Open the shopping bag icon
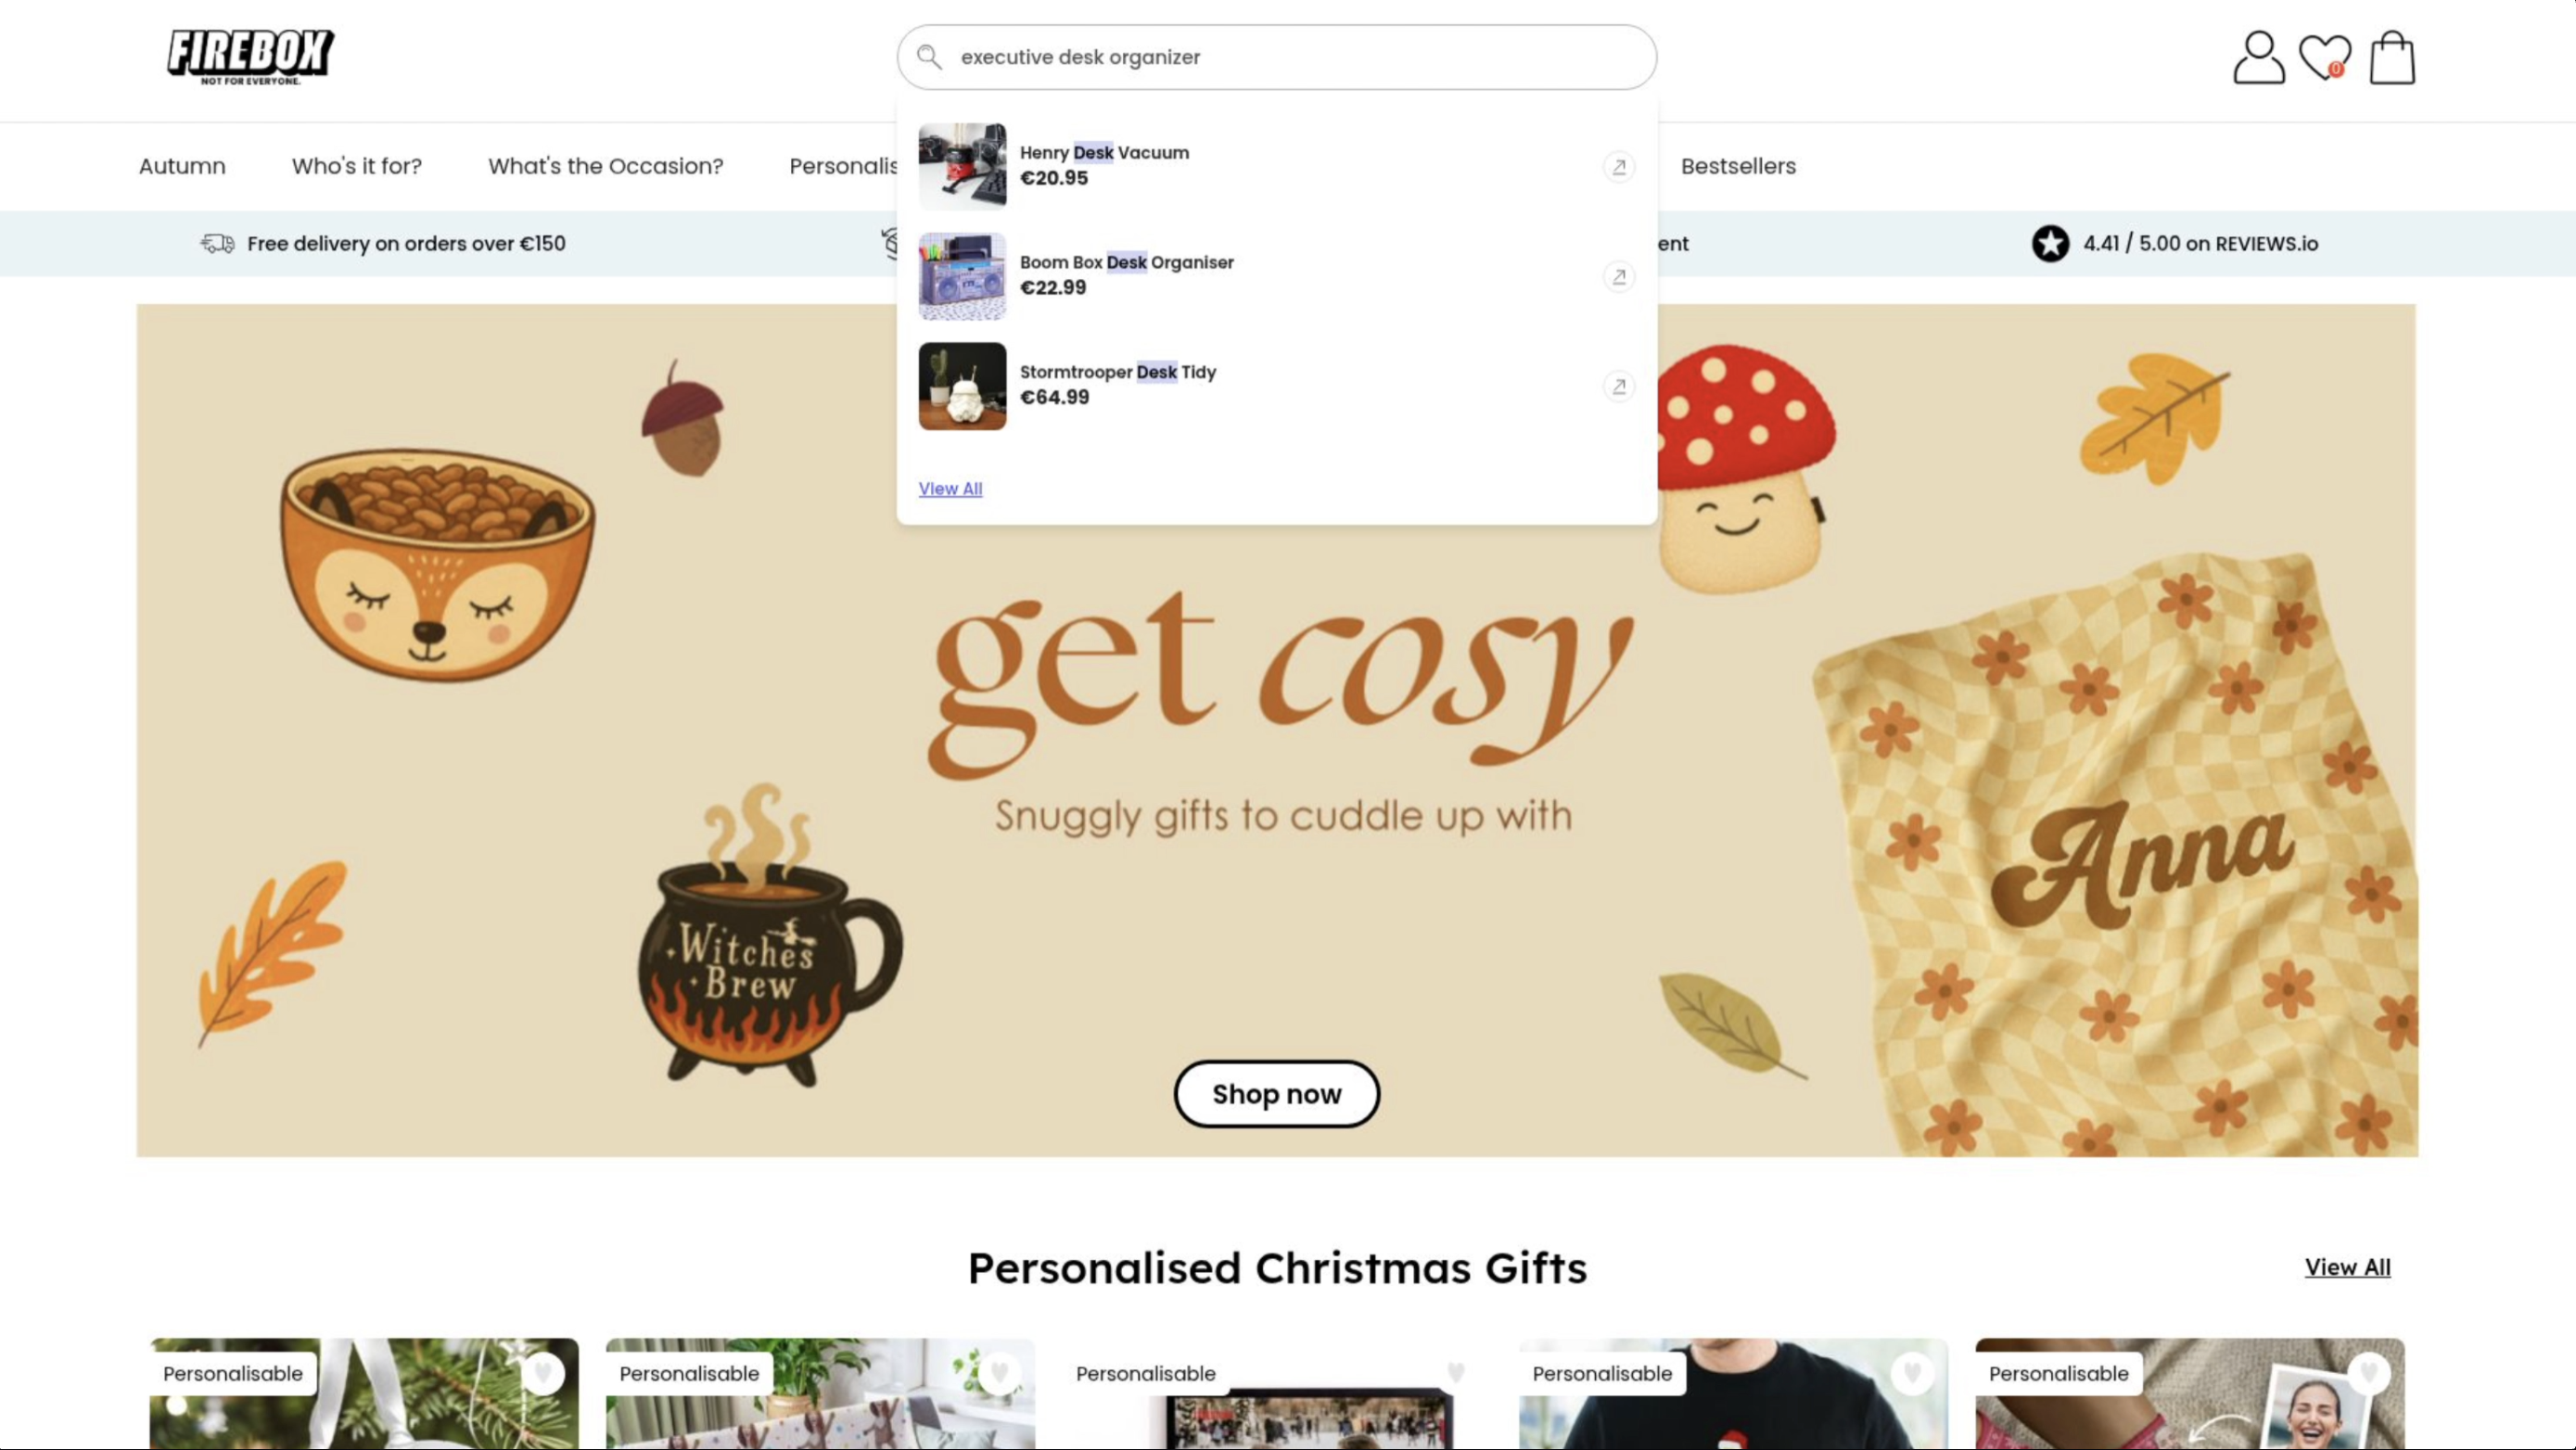 pyautogui.click(x=2392, y=57)
